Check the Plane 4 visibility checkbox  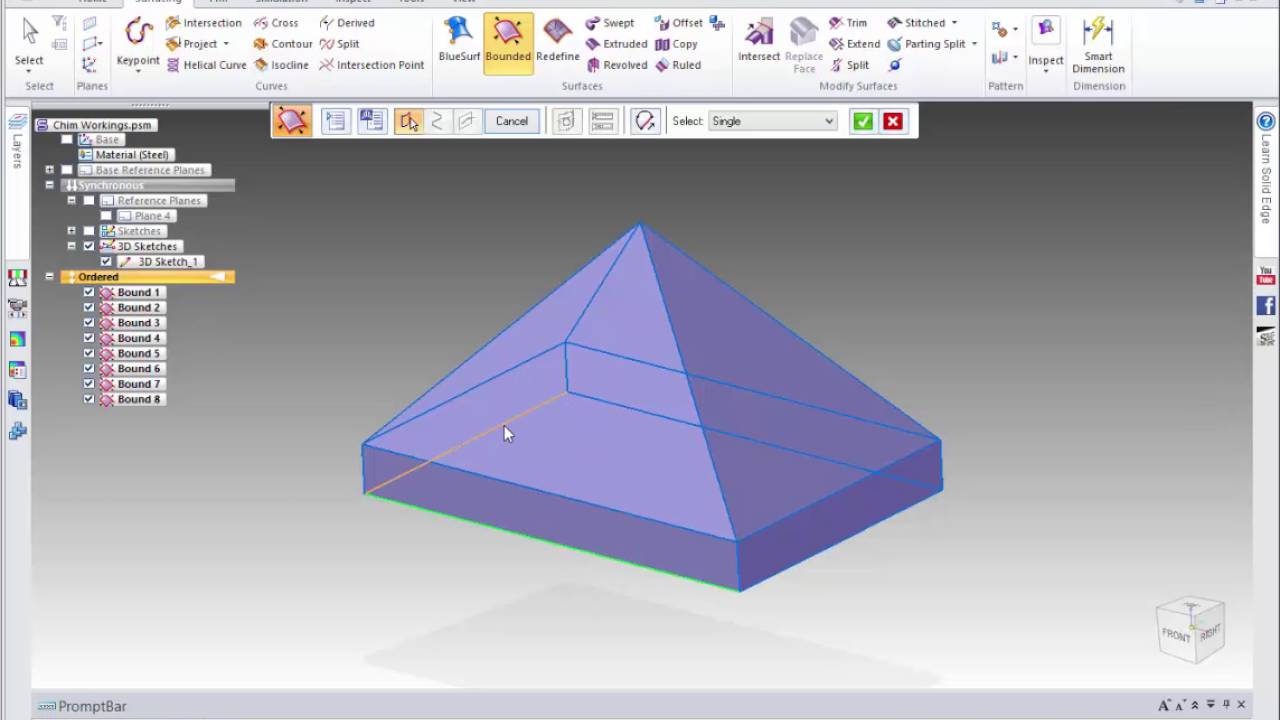coord(106,216)
